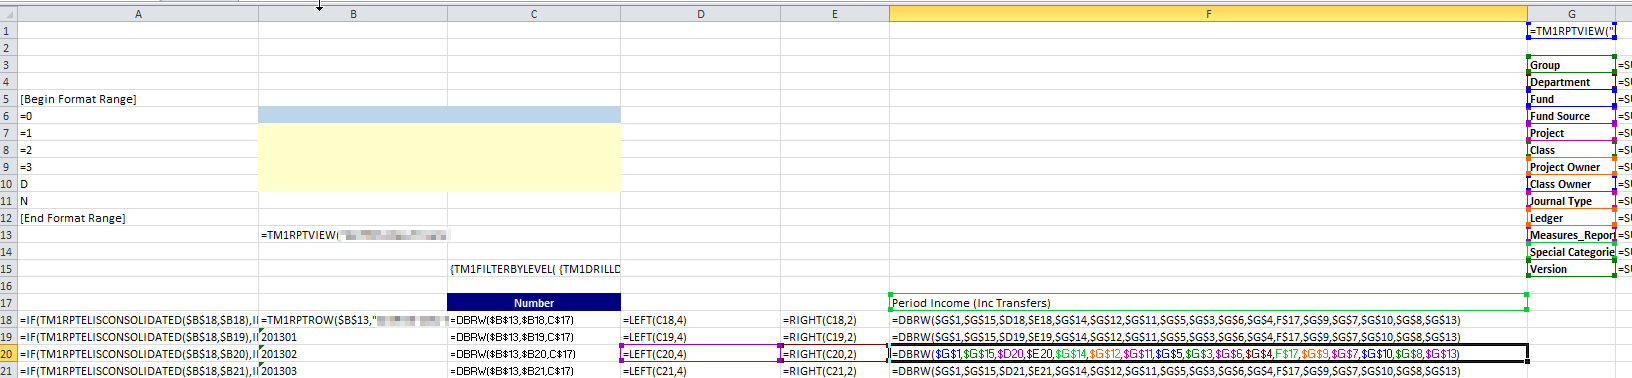Select column D header
Viewport: 1632px width, 378px height.
[700, 14]
